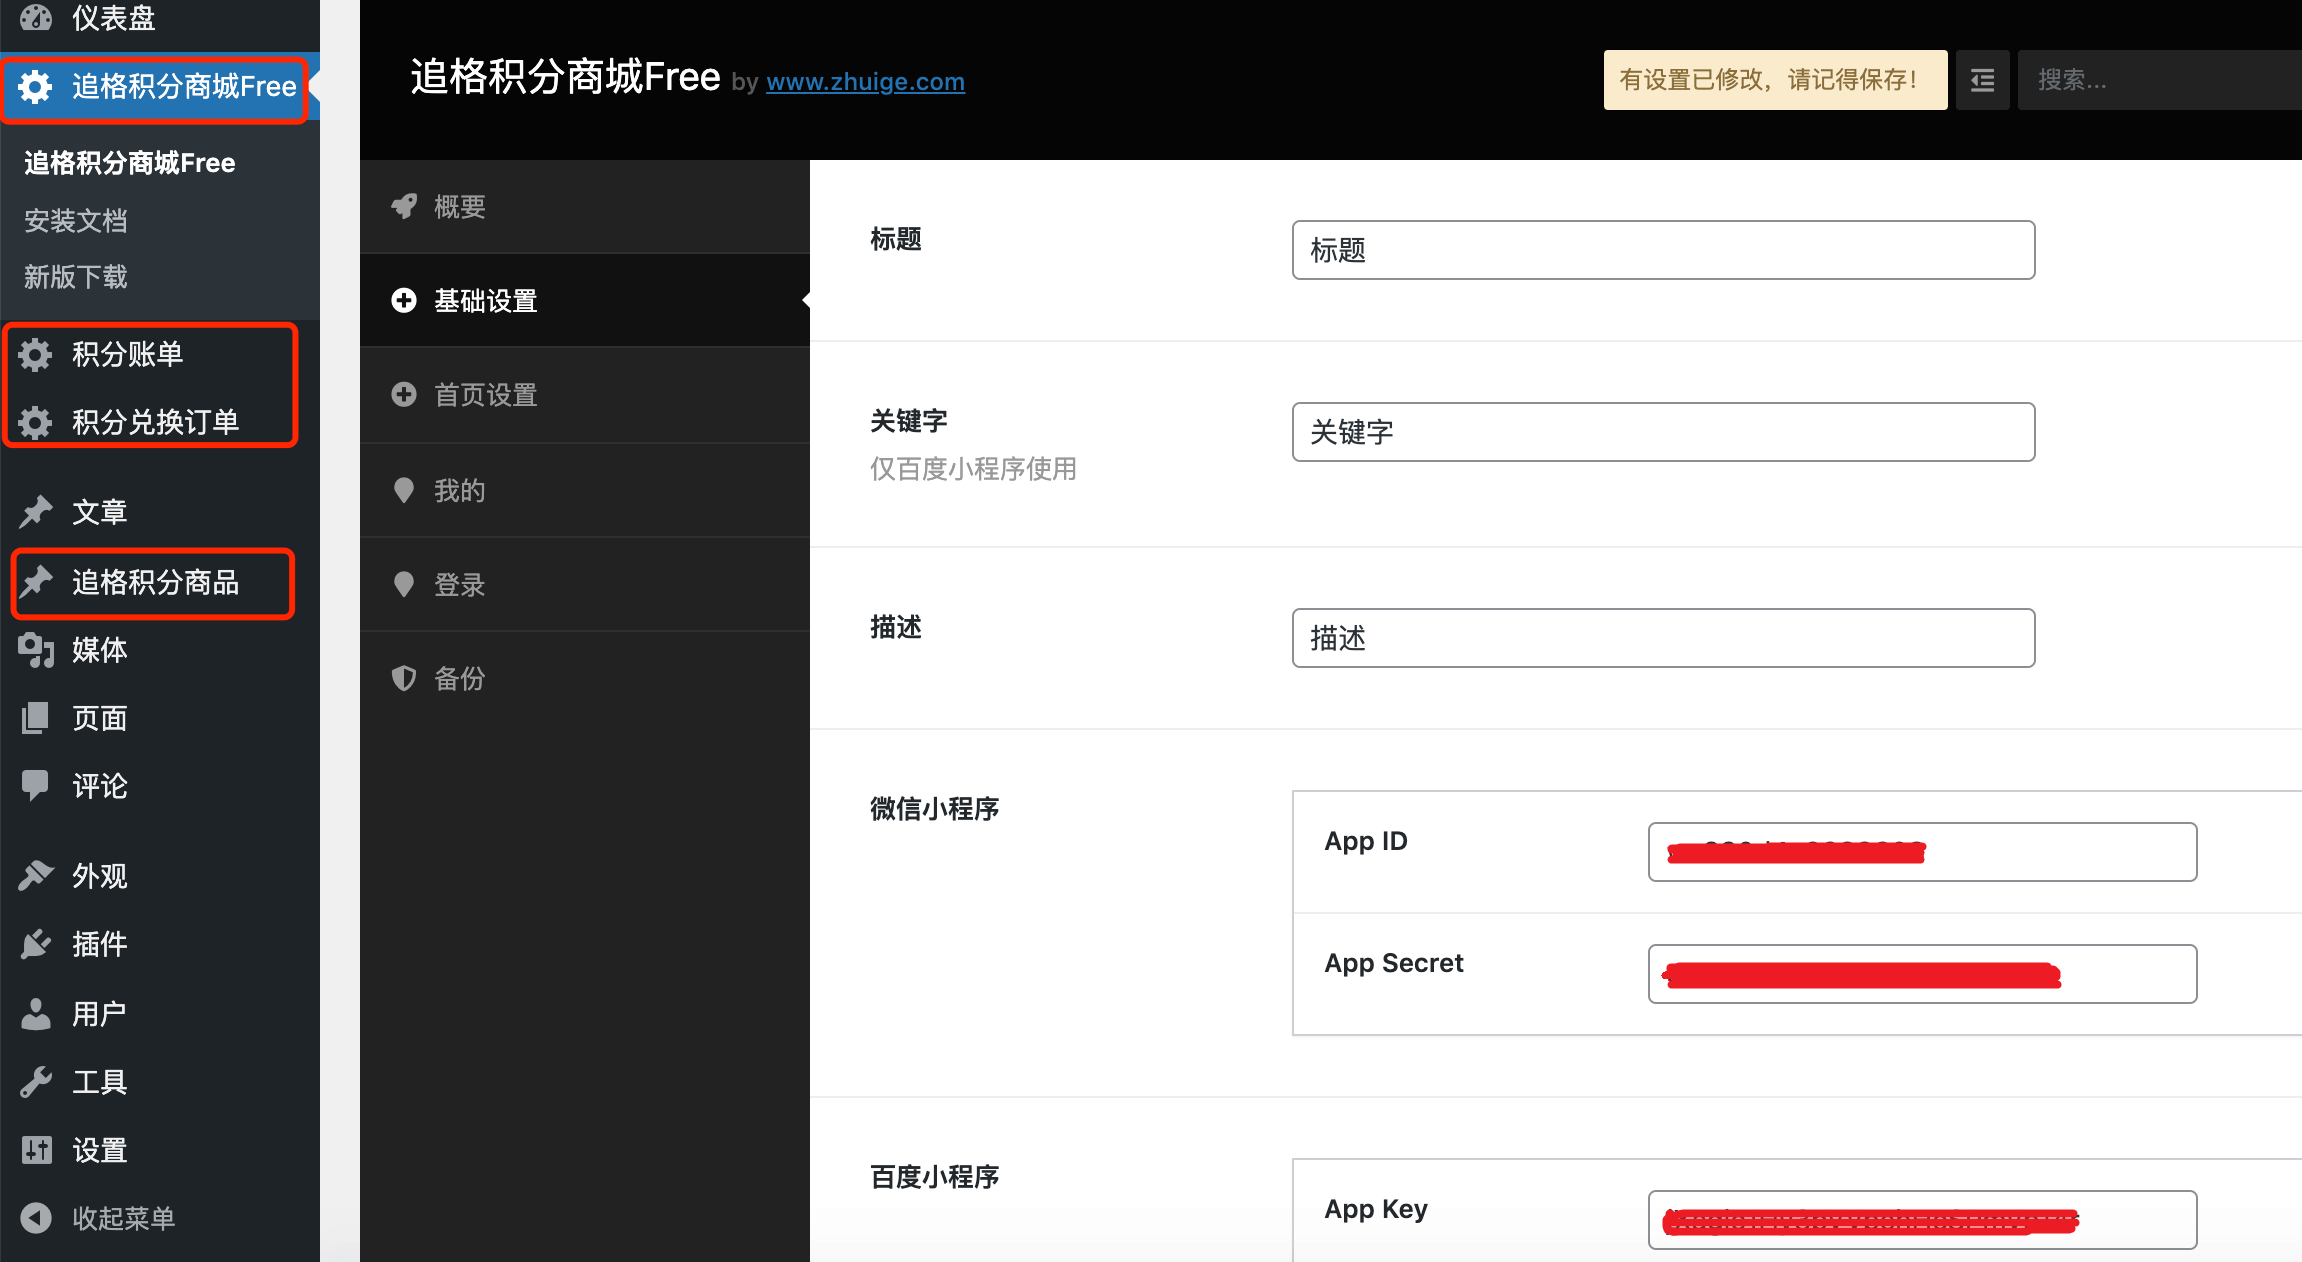Click the gear icon beside 积分兑换订单
This screenshot has width=2302, height=1262.
click(x=36, y=422)
